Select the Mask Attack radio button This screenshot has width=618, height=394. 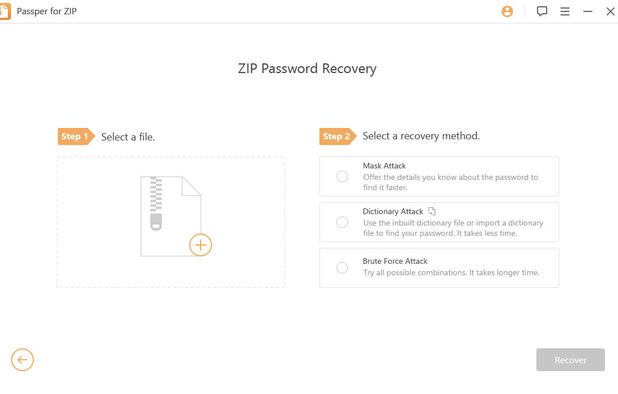[x=342, y=176]
